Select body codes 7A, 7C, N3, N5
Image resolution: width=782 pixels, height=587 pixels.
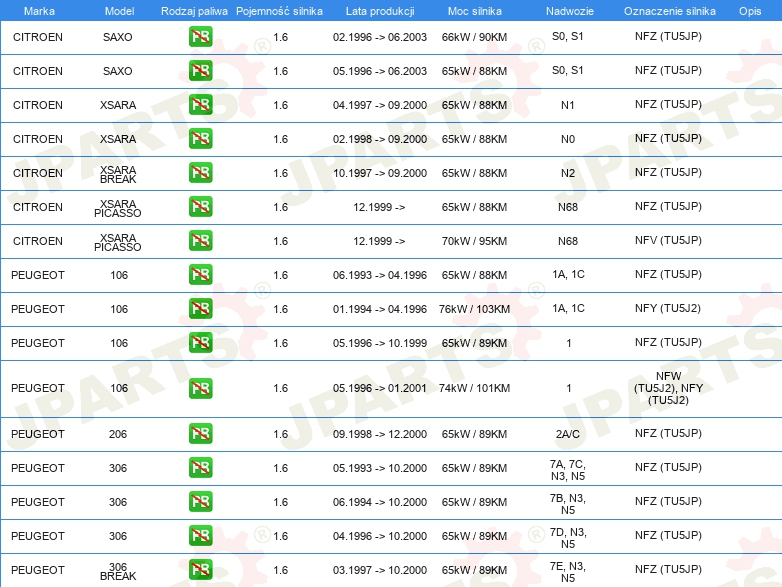(x=568, y=470)
